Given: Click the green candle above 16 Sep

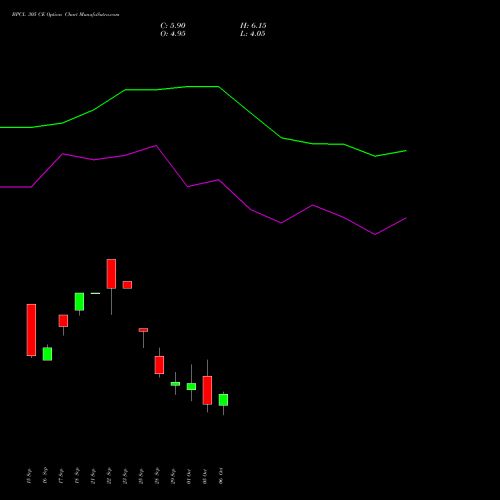Looking at the screenshot, I should pyautogui.click(x=47, y=354).
